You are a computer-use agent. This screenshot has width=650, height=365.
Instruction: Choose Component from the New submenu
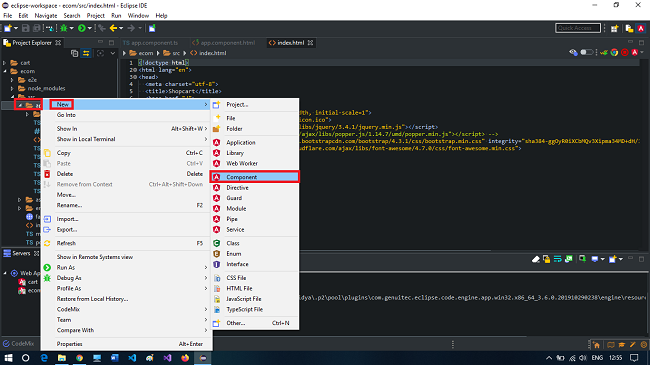click(254, 177)
